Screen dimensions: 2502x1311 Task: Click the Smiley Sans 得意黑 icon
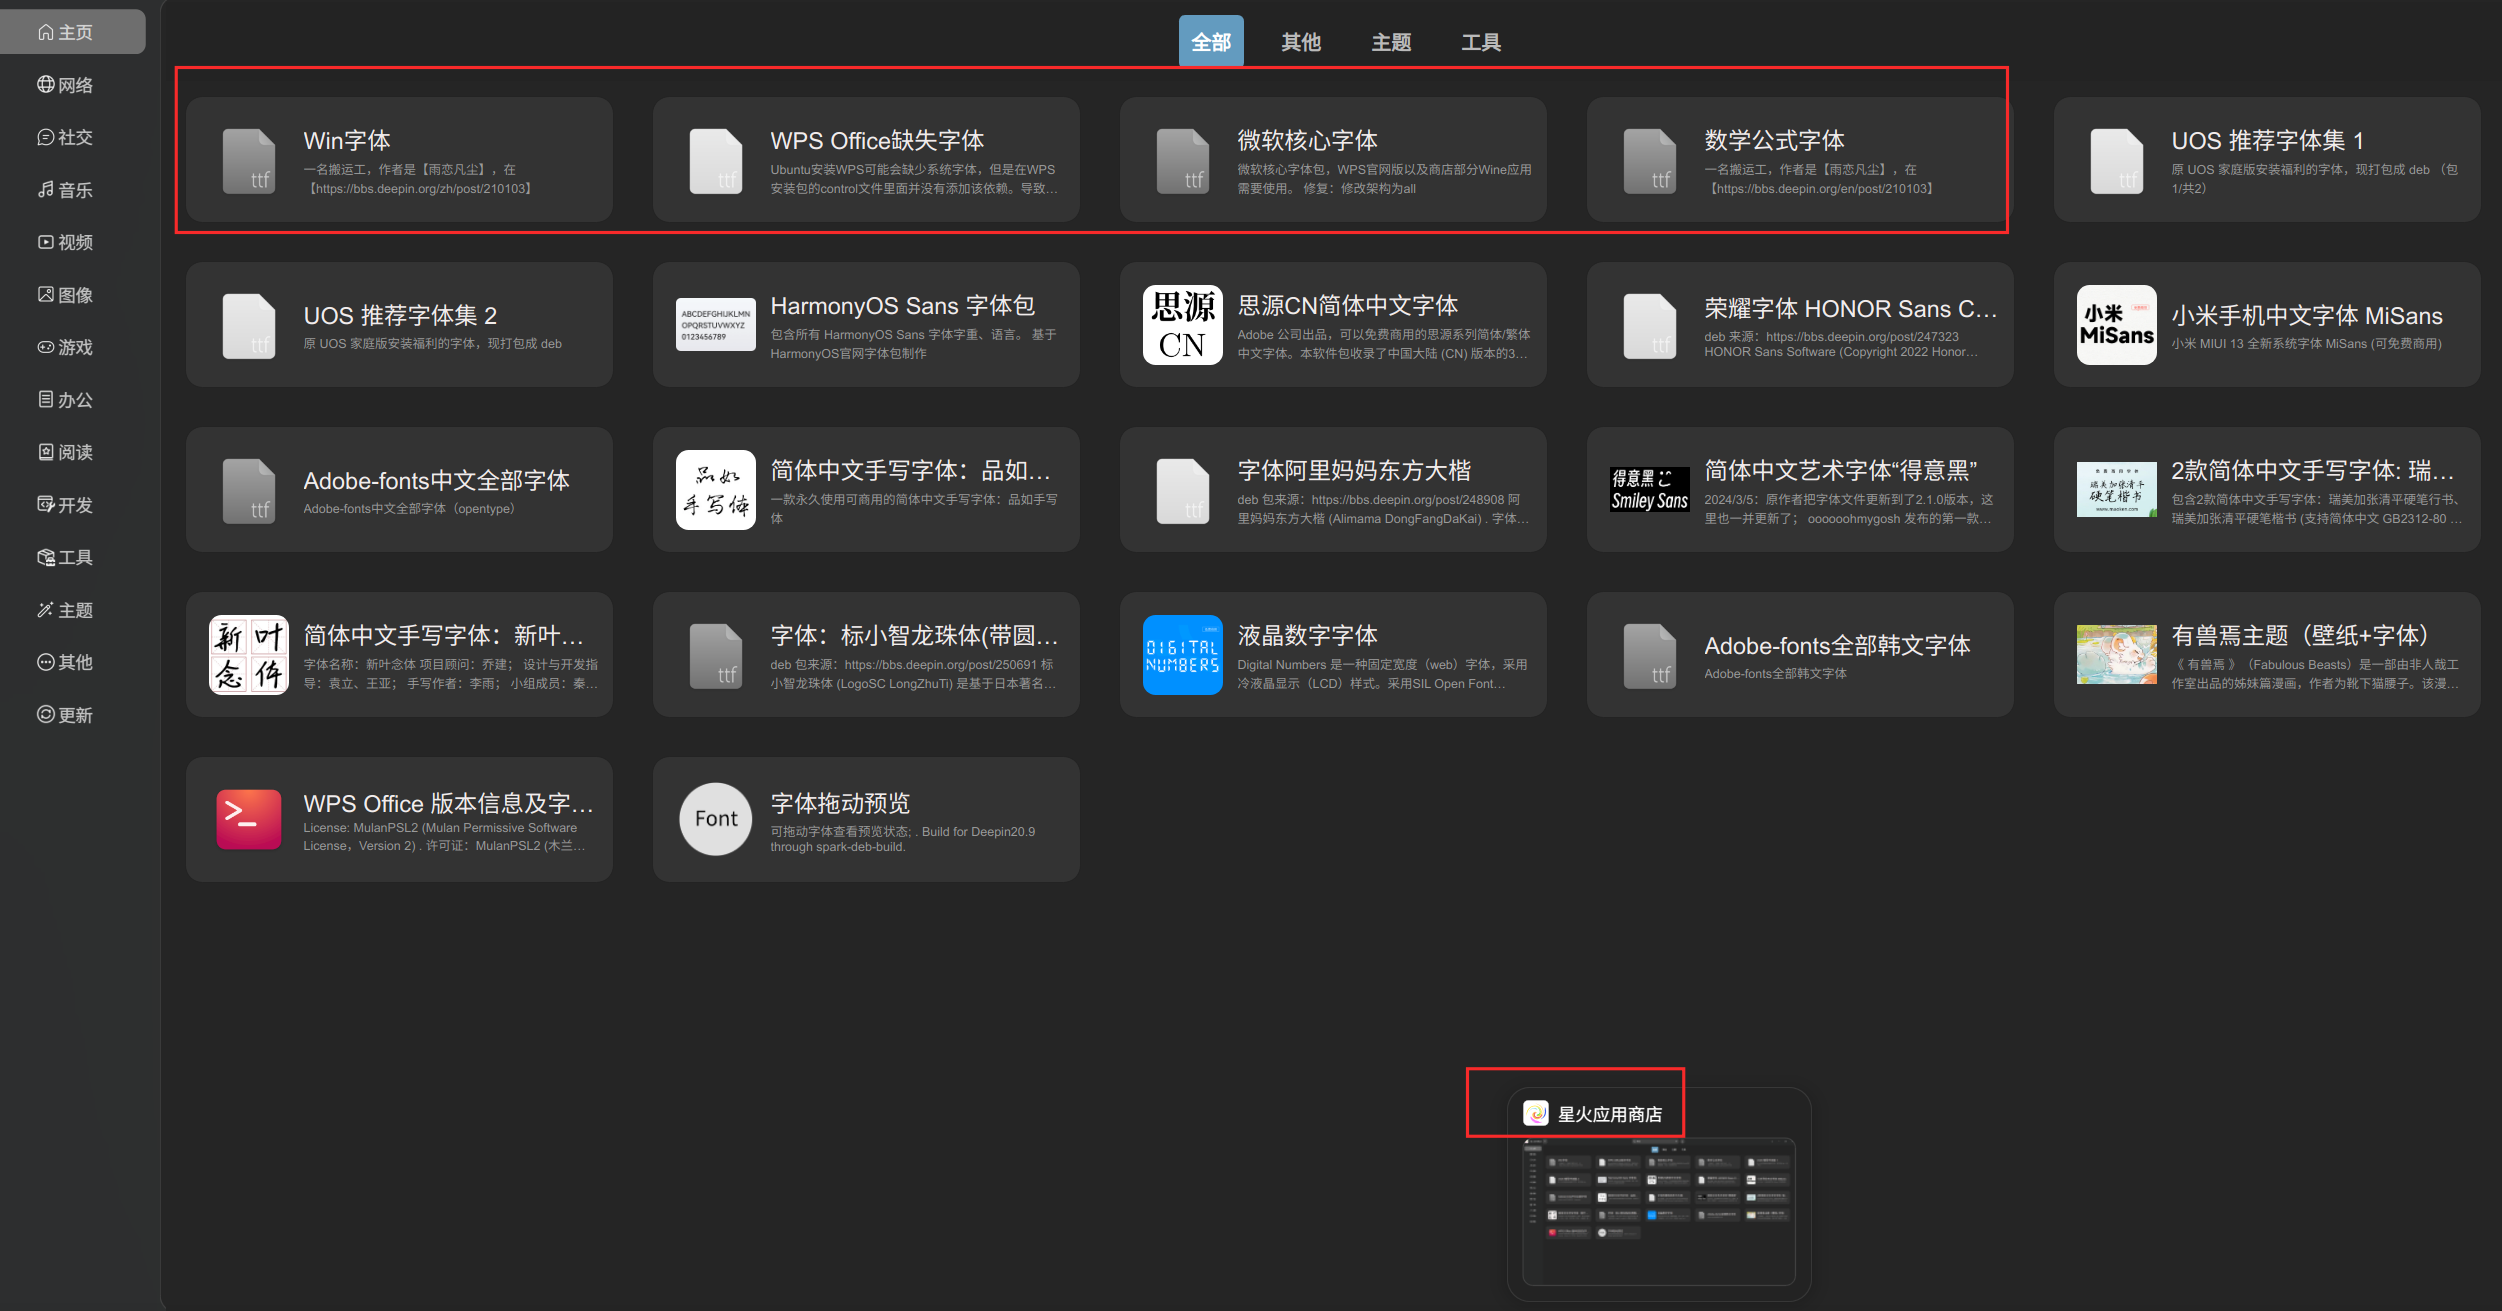[1650, 490]
